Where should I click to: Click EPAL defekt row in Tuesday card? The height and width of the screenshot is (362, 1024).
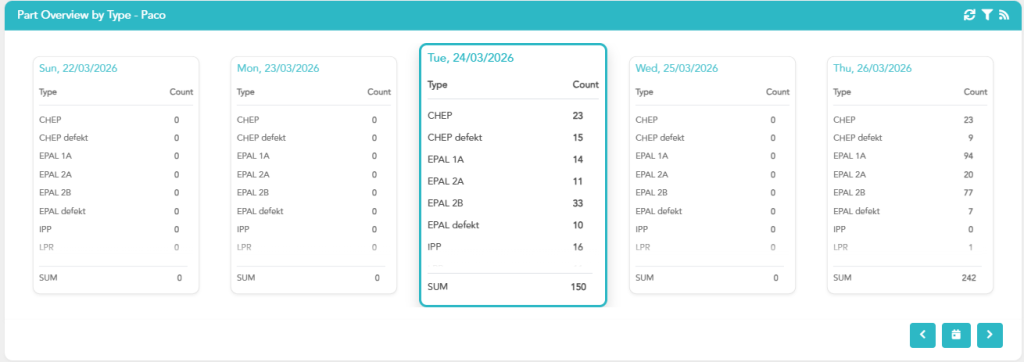tap(512, 225)
